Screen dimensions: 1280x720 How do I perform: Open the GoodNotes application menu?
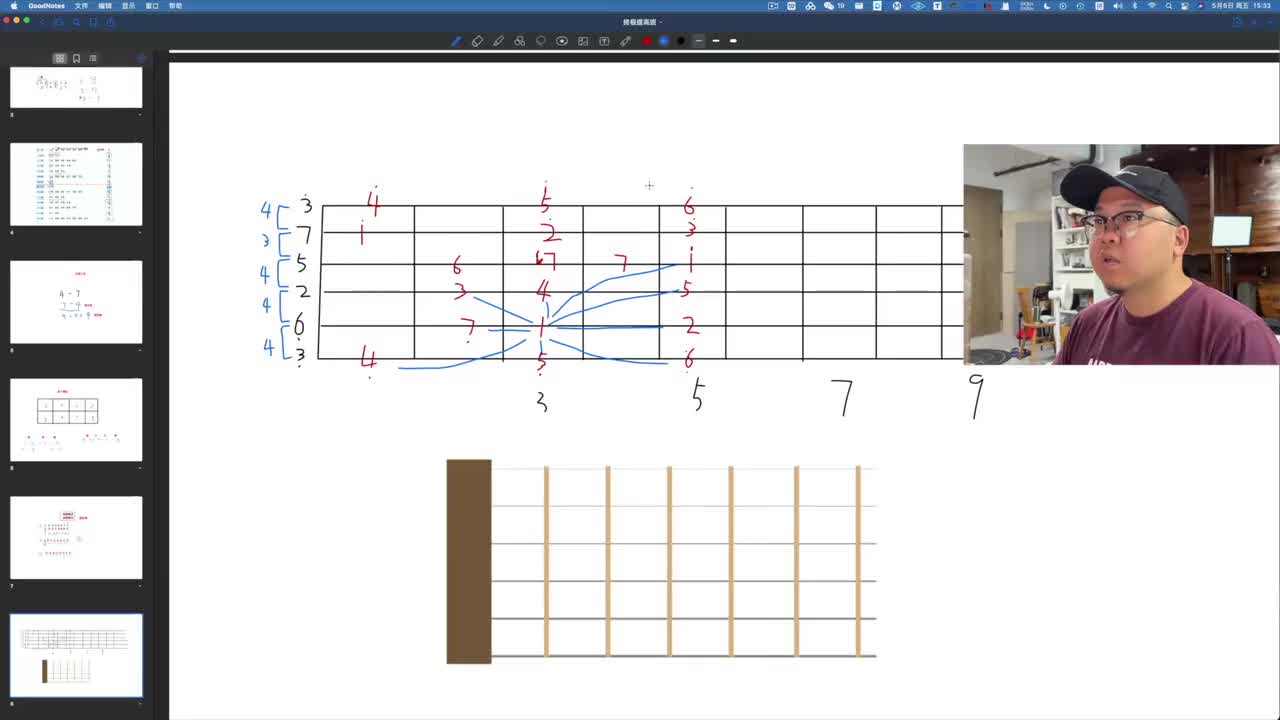coord(46,6)
